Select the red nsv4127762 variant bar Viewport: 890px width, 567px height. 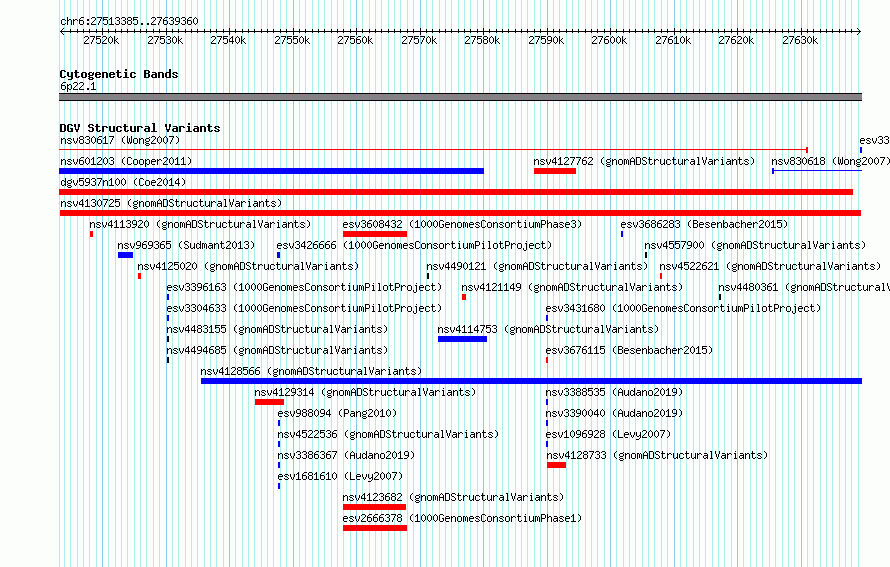coord(555,171)
